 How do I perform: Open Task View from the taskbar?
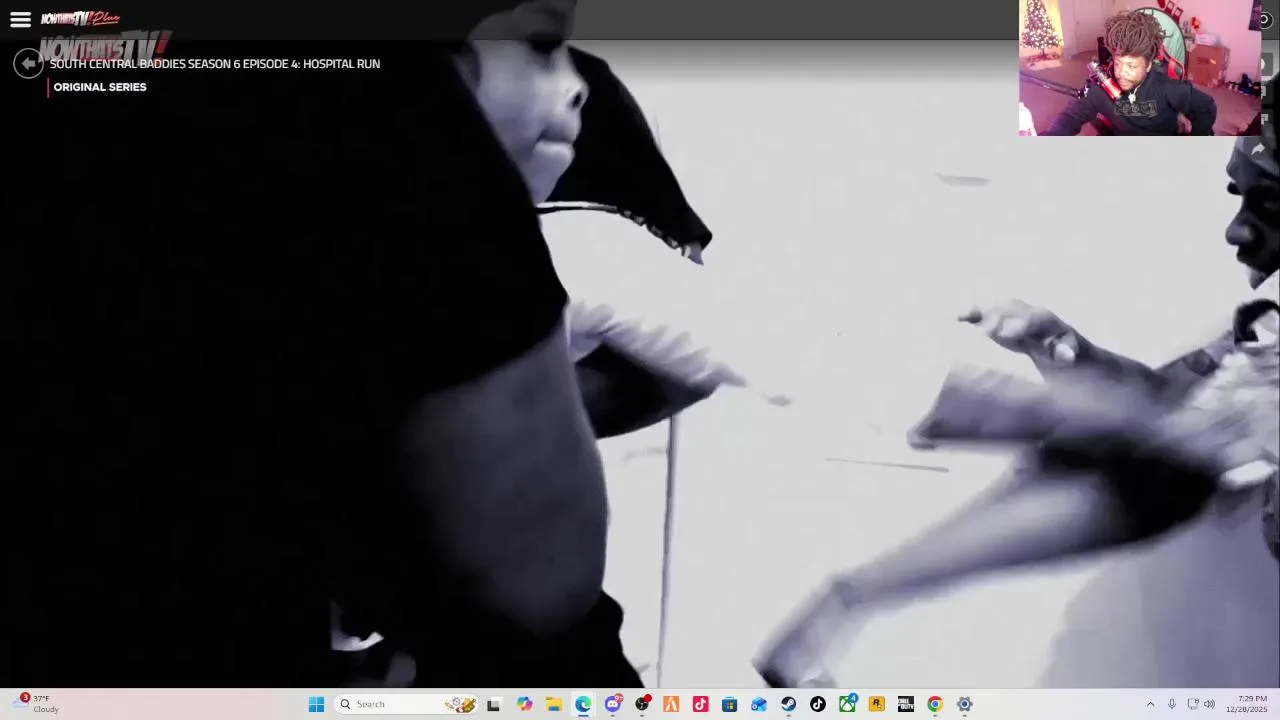point(493,704)
